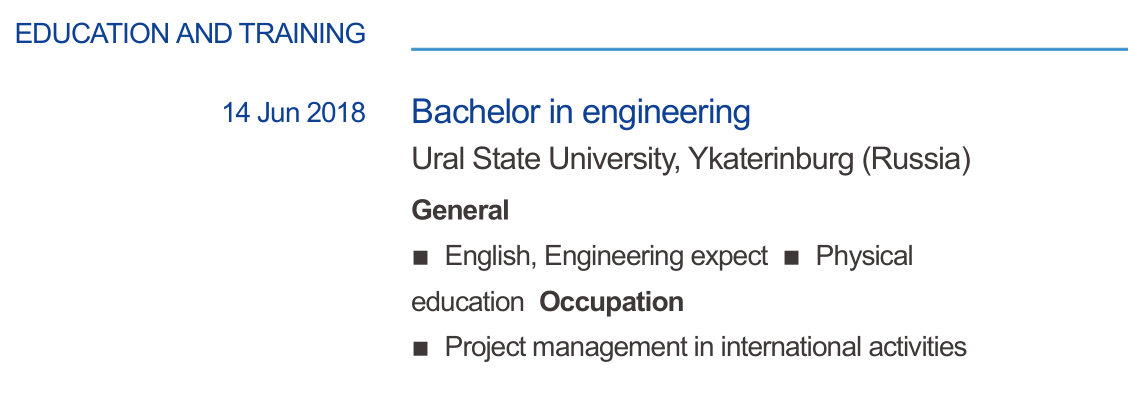Click the Ural State University text
This screenshot has width=1128, height=409.
tap(541, 160)
